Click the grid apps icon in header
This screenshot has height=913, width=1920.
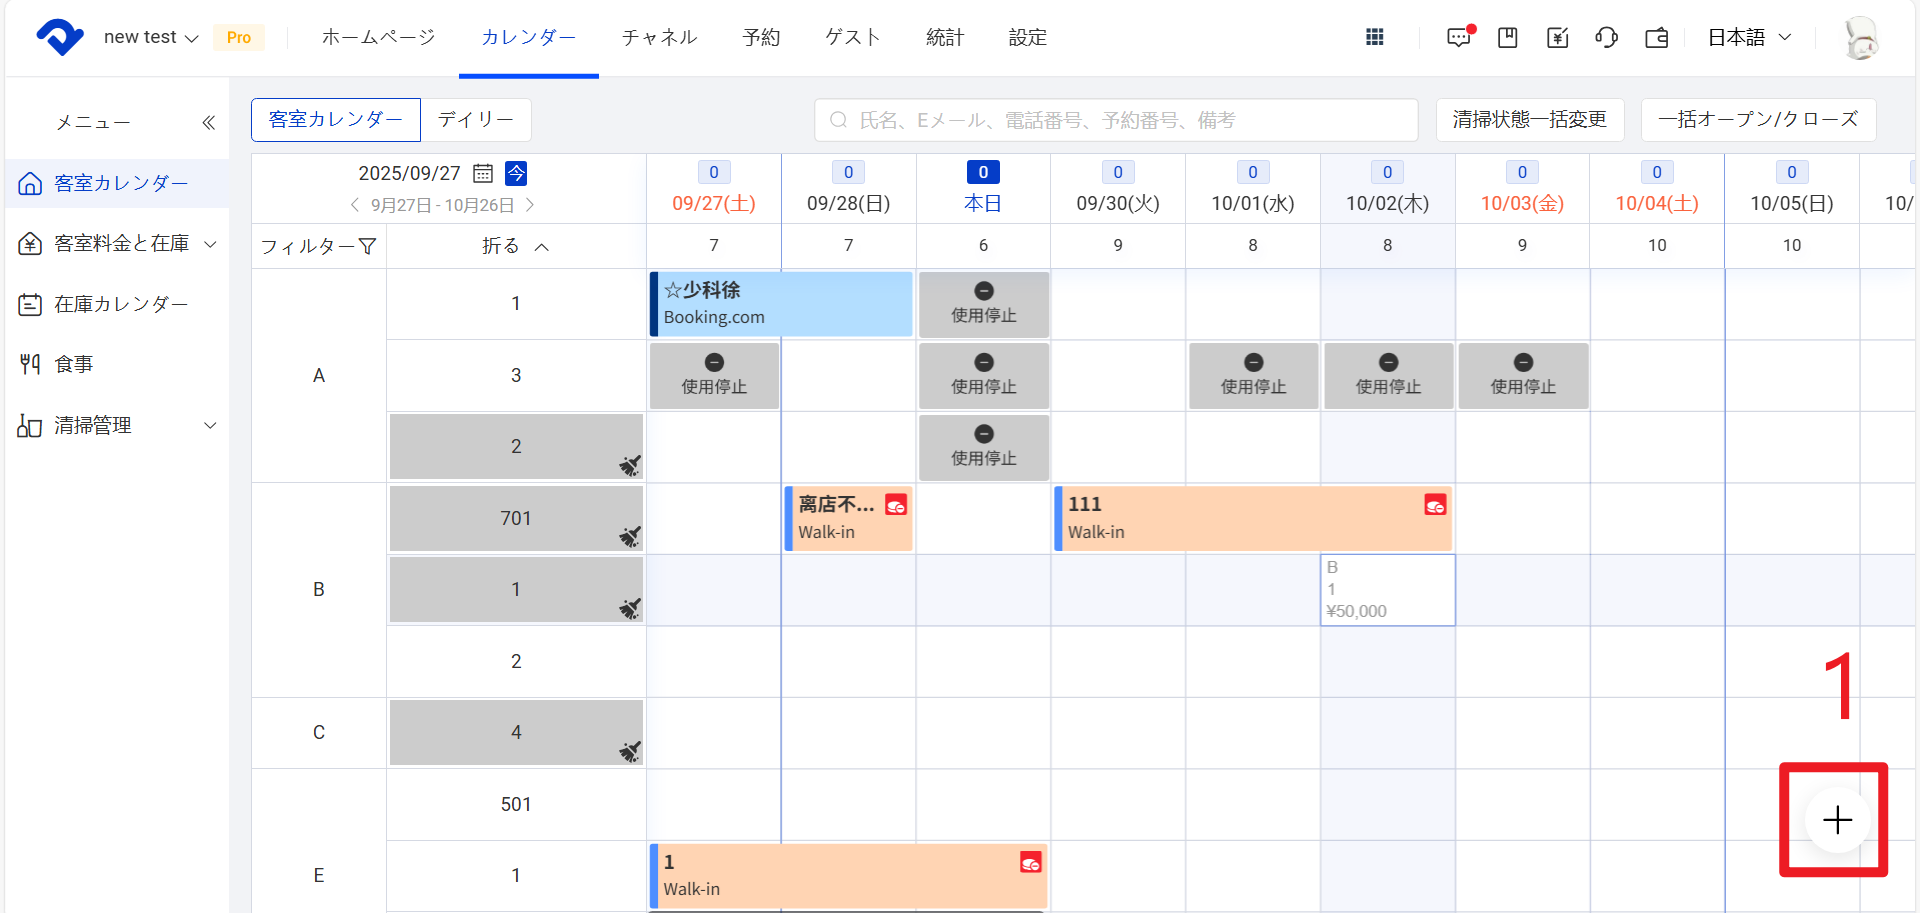coord(1375,37)
